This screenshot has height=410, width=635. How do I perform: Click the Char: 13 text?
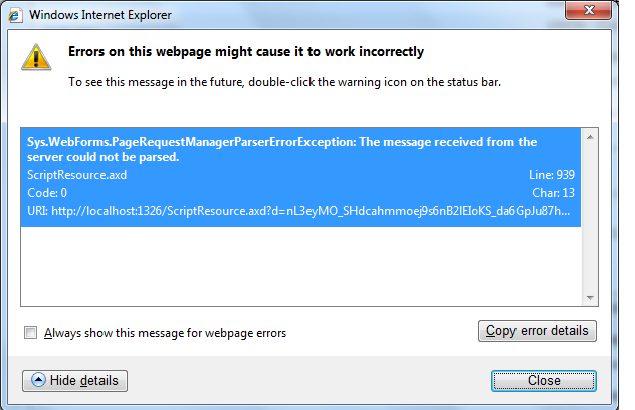point(553,193)
